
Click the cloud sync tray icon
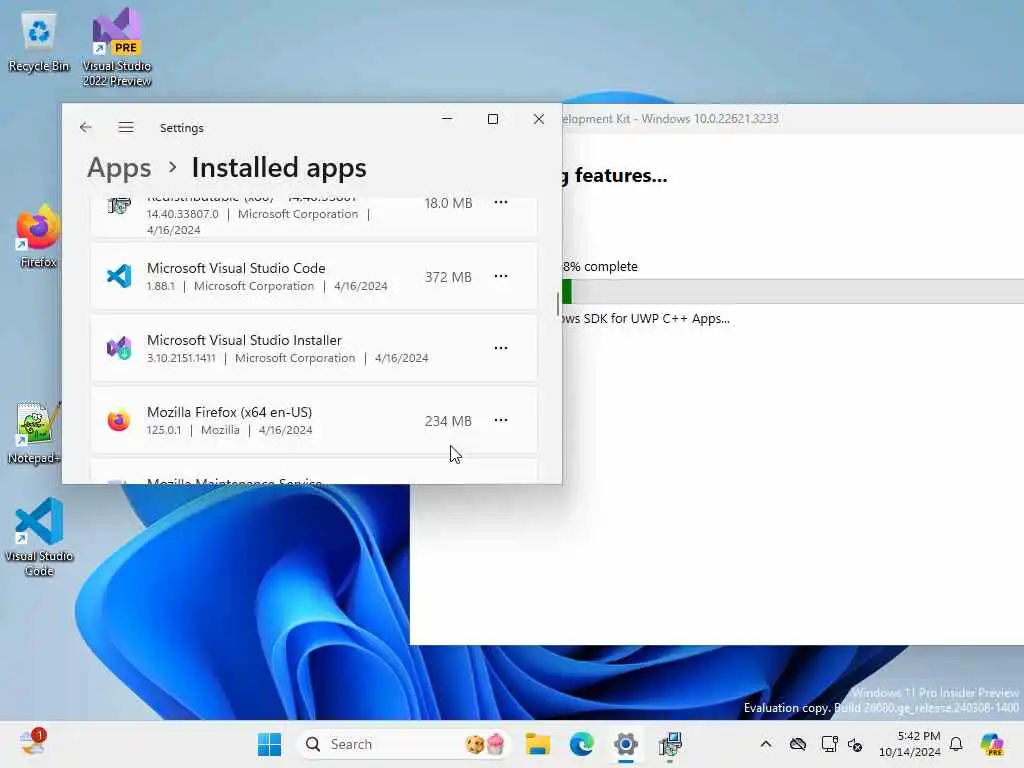click(797, 744)
